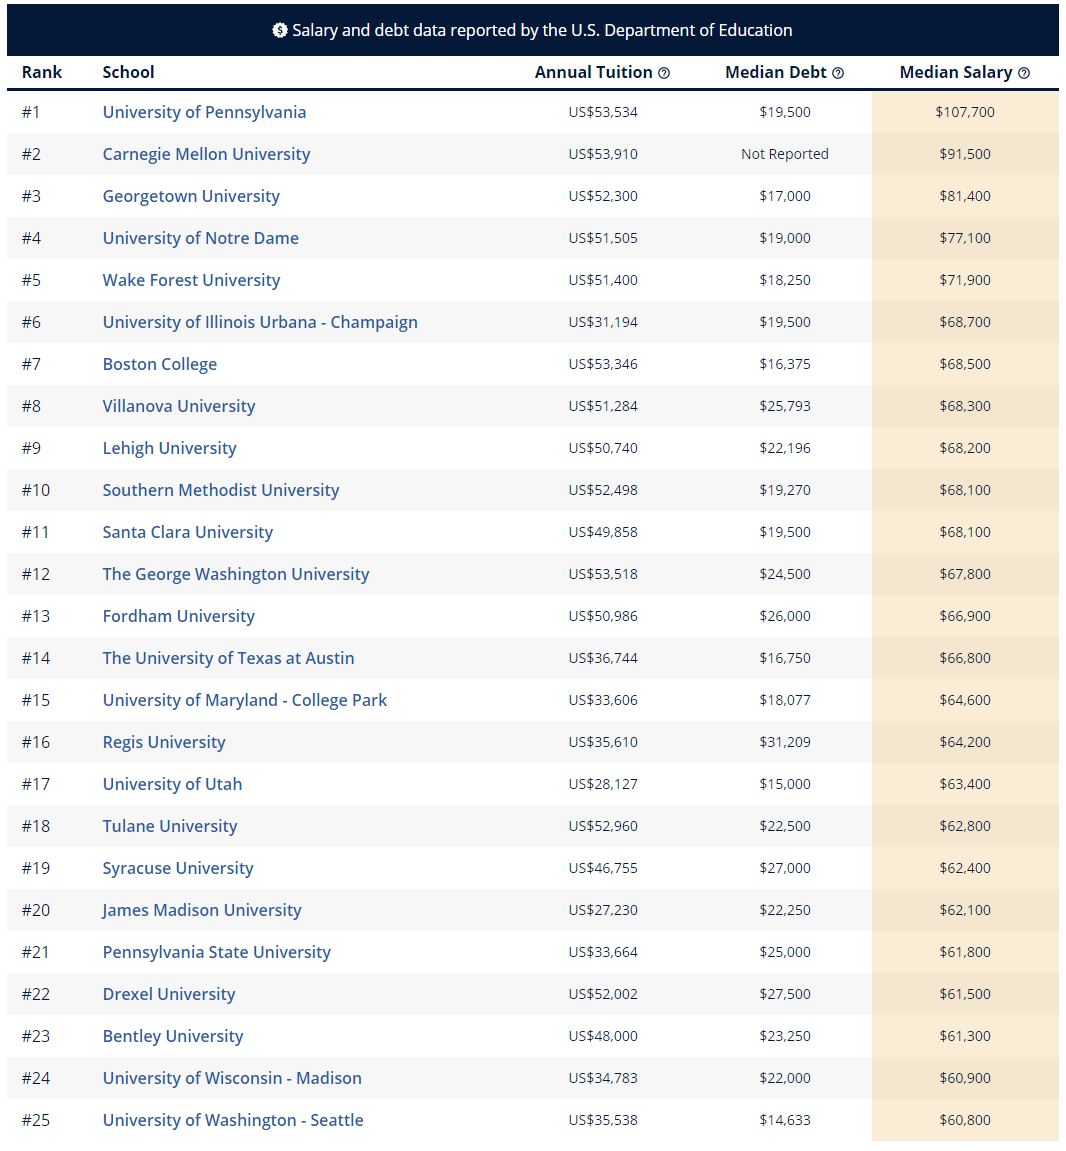Click the US$46,755 tuition cell

point(603,868)
